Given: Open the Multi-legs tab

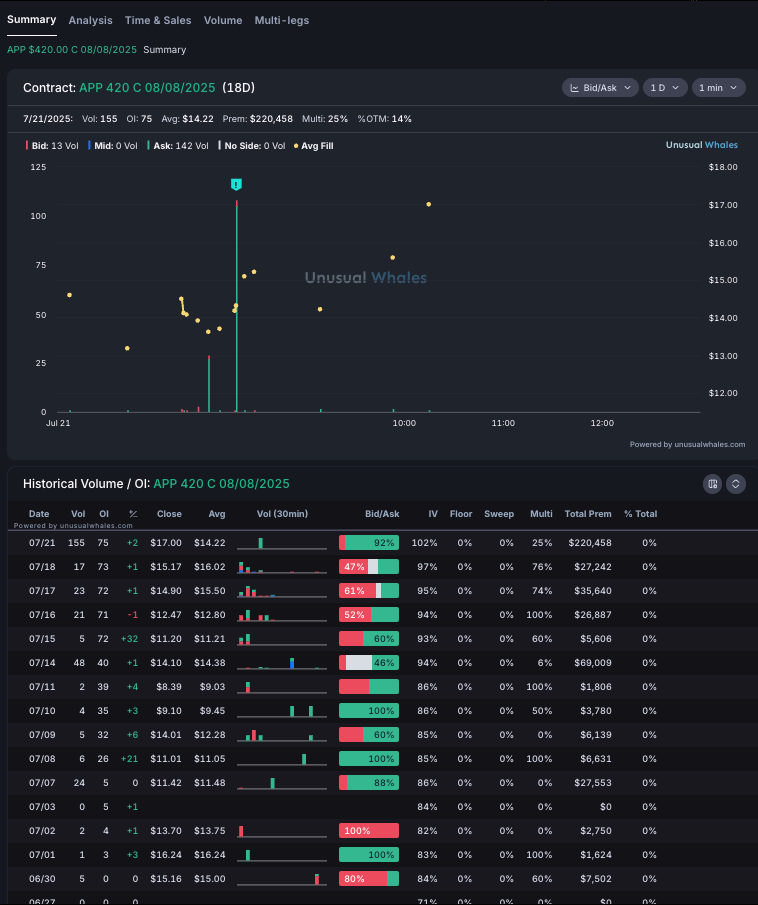Looking at the screenshot, I should click(282, 20).
